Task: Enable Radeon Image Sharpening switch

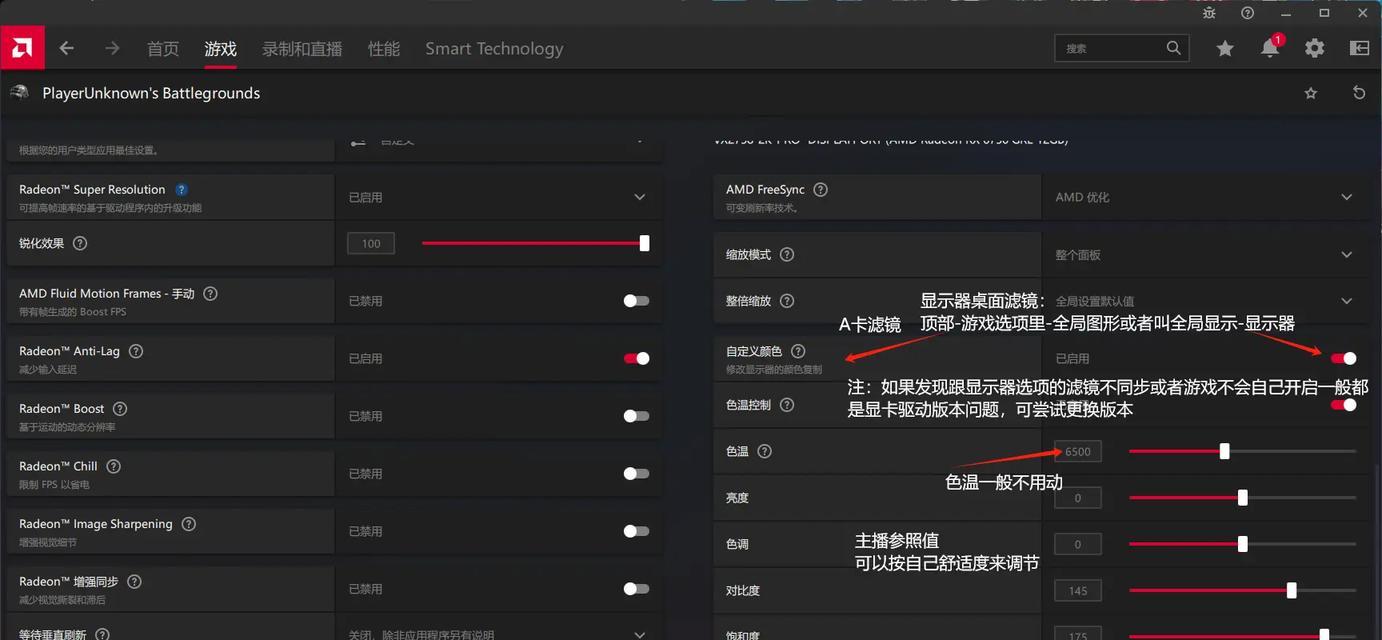Action: pos(636,531)
